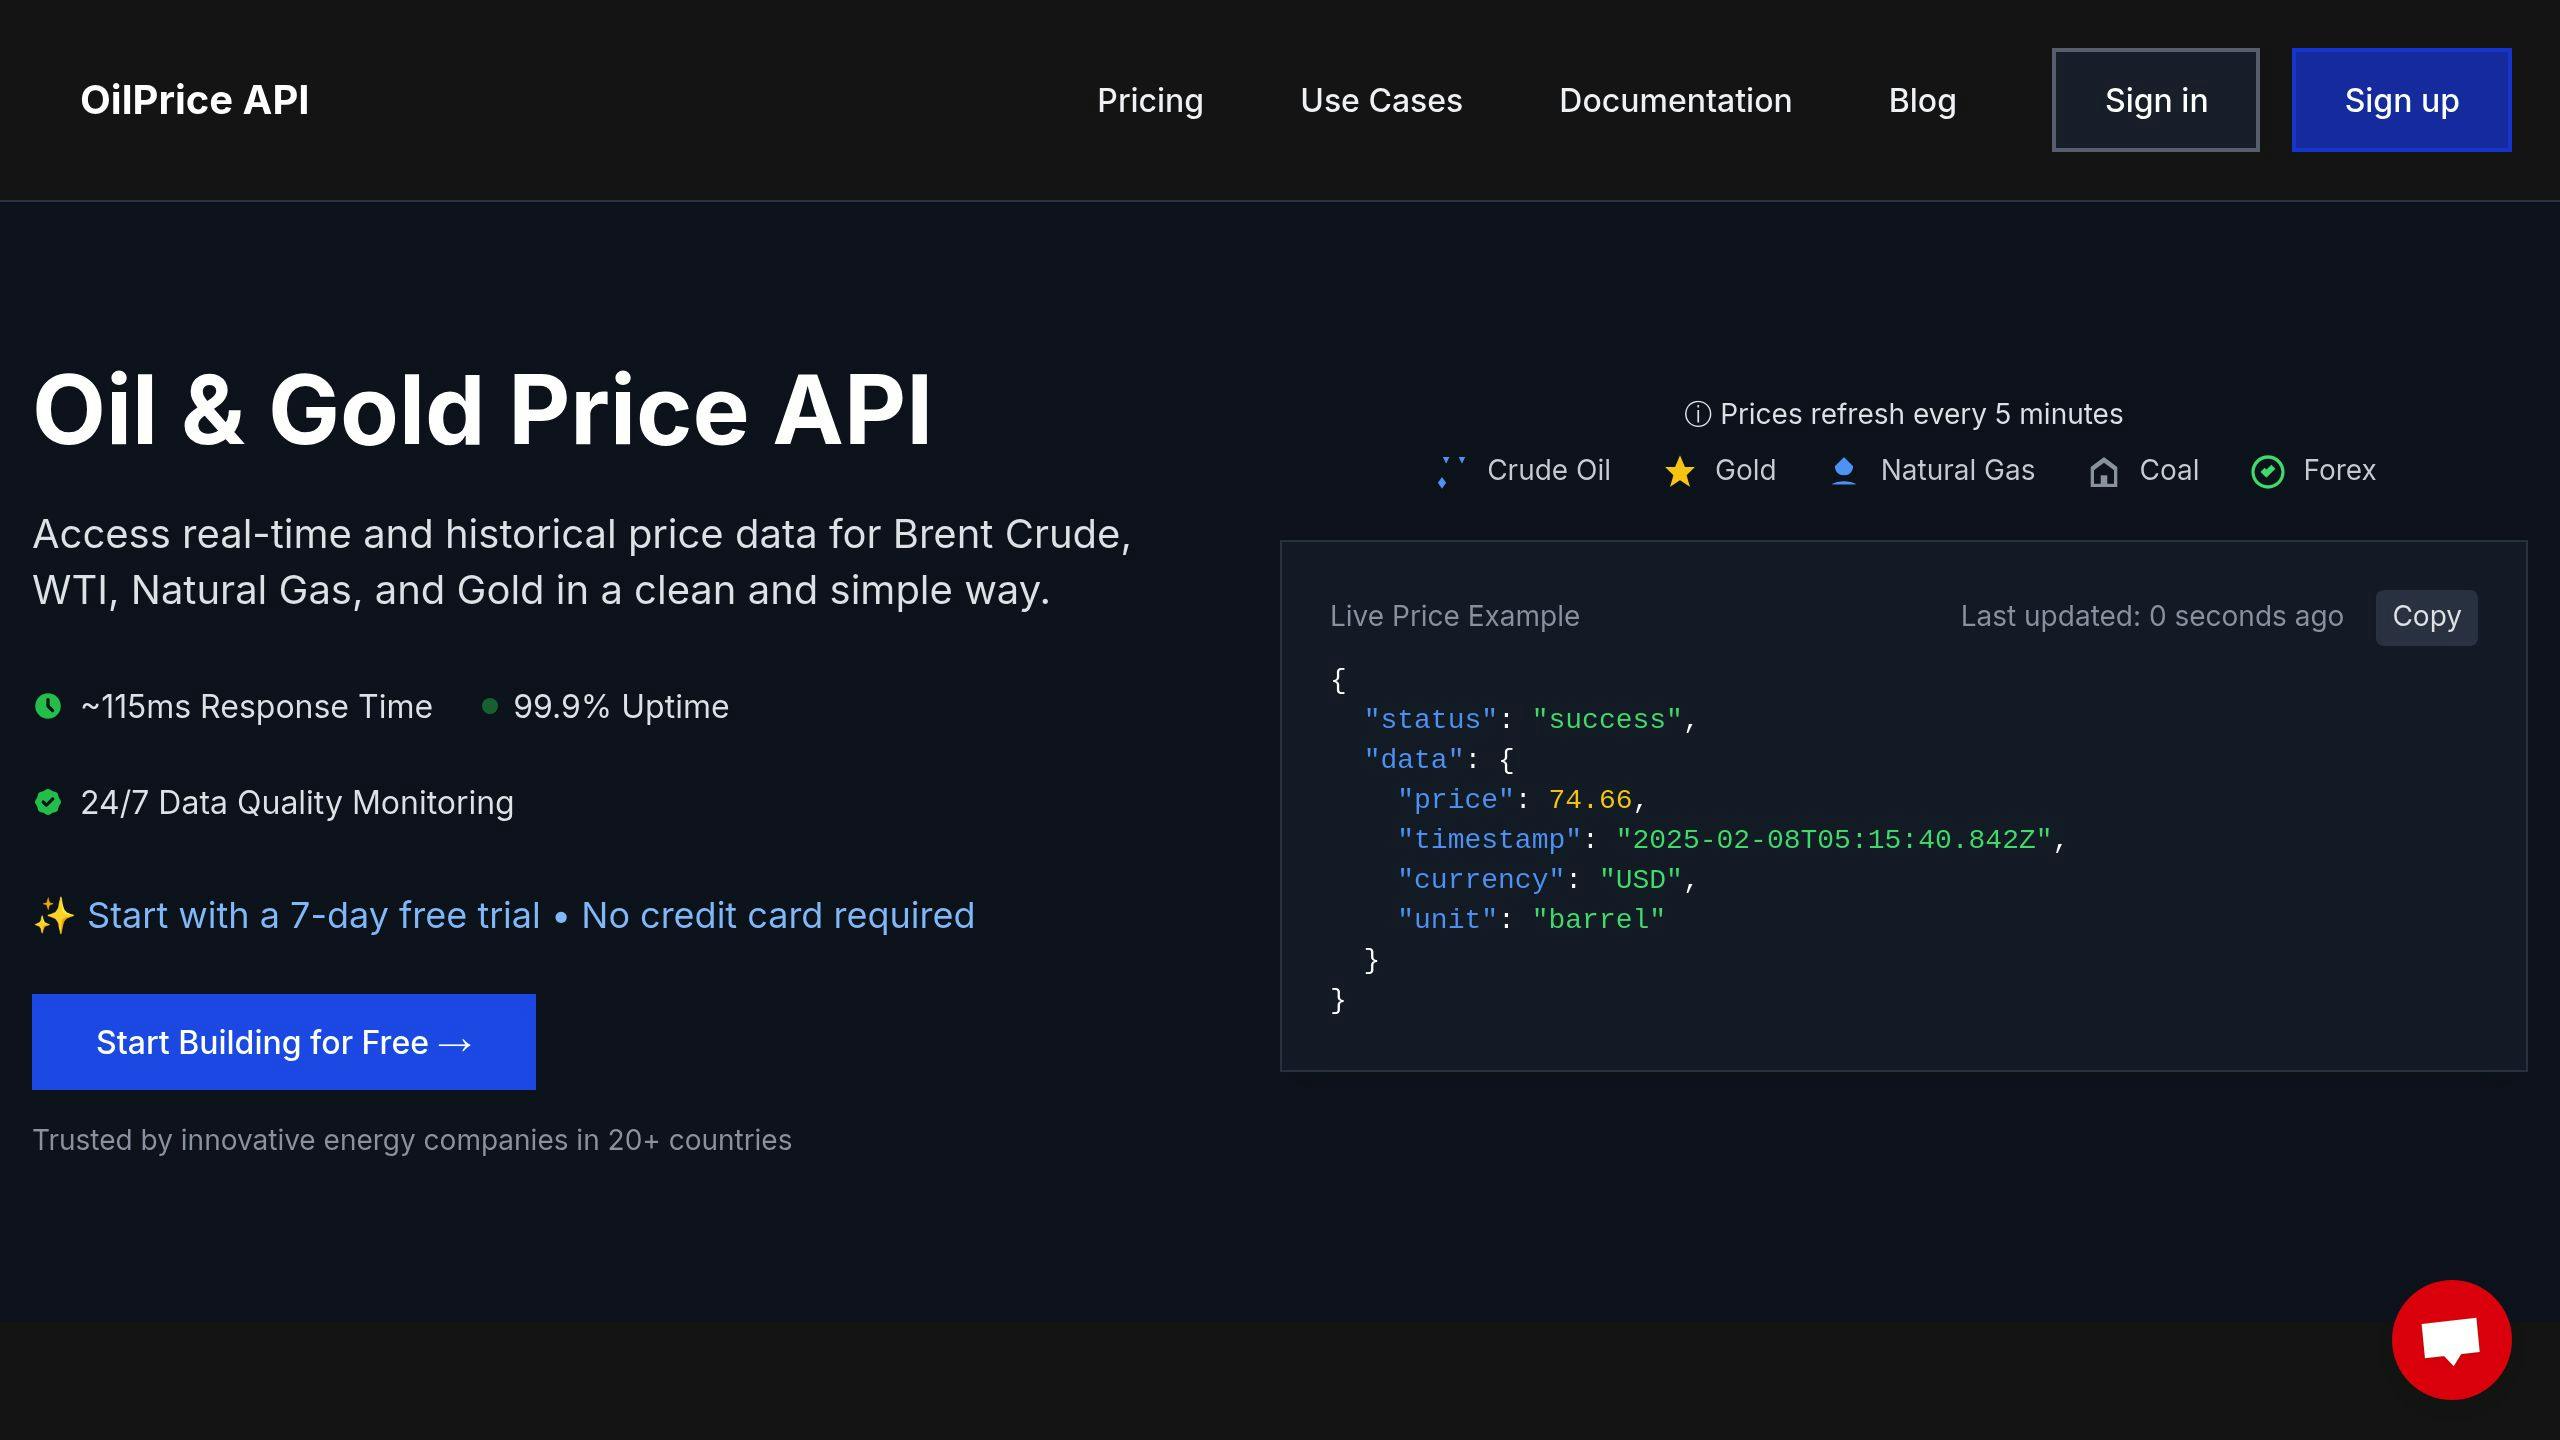Viewport: 2560px width, 1440px height.
Task: Click the "USD" currency value
Action: tap(1640, 880)
